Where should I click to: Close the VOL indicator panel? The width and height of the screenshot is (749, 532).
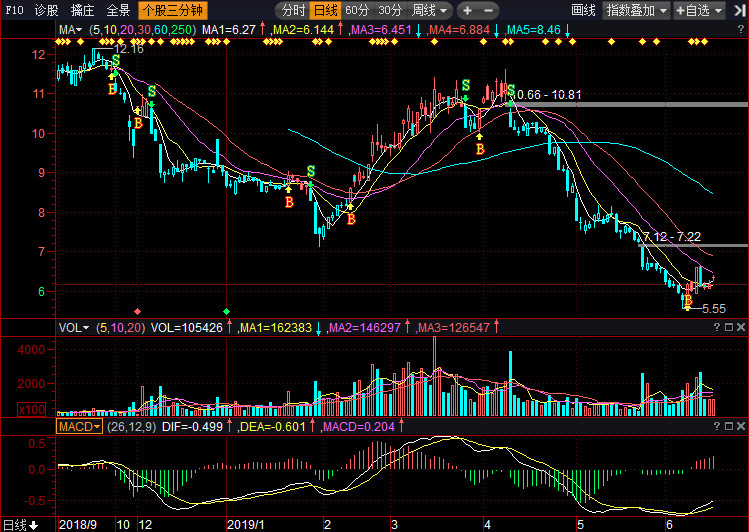(x=740, y=327)
